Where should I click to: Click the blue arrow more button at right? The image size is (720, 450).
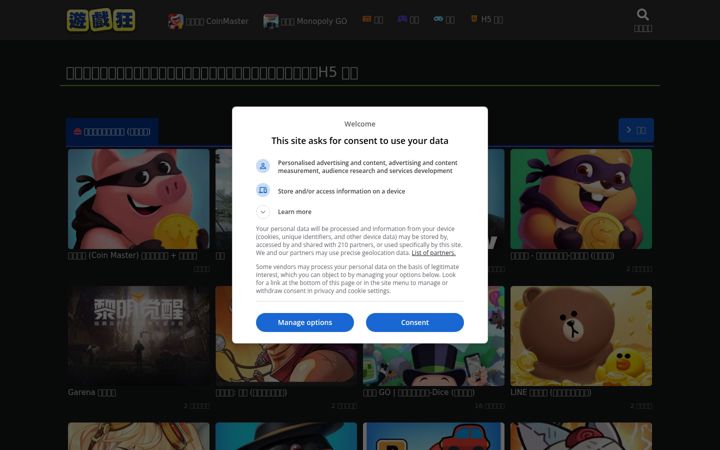636,130
